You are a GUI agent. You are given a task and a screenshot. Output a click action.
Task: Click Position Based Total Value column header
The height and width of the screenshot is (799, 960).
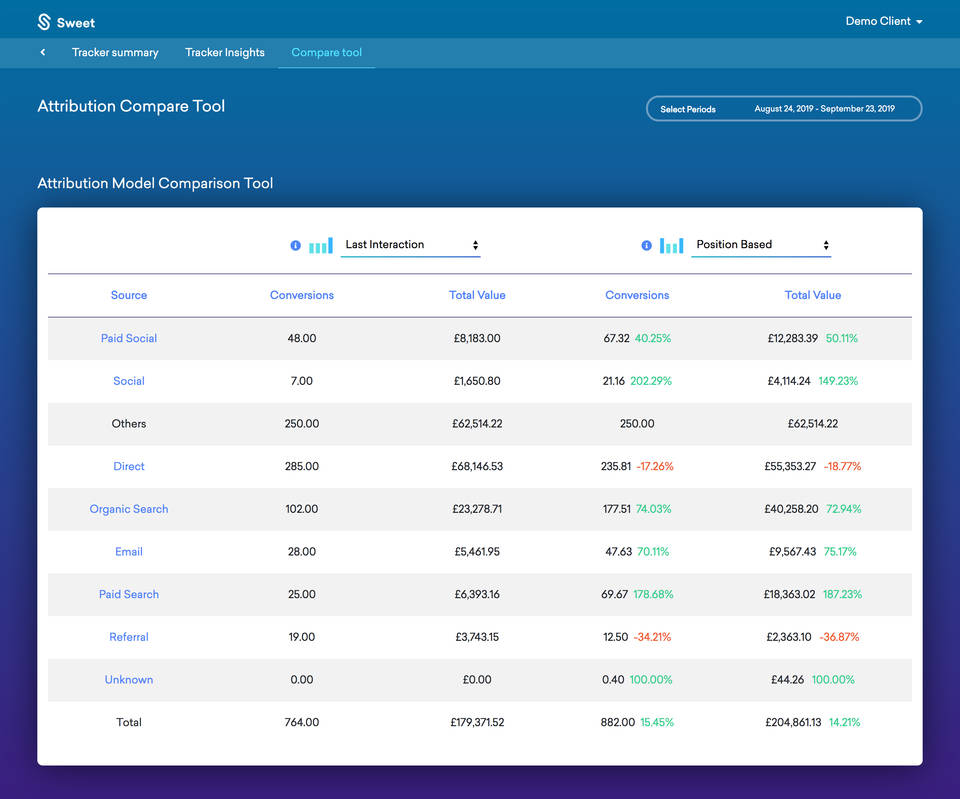pos(813,295)
